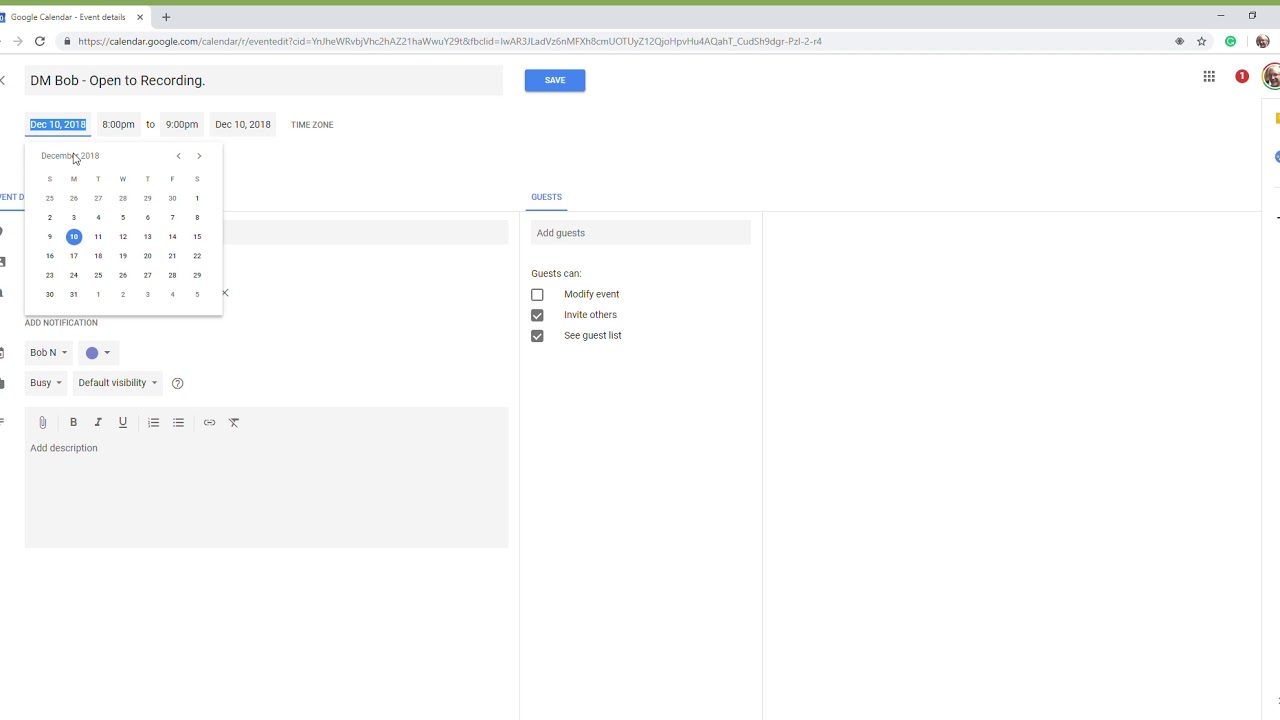Insert a bulleted list

[178, 423]
